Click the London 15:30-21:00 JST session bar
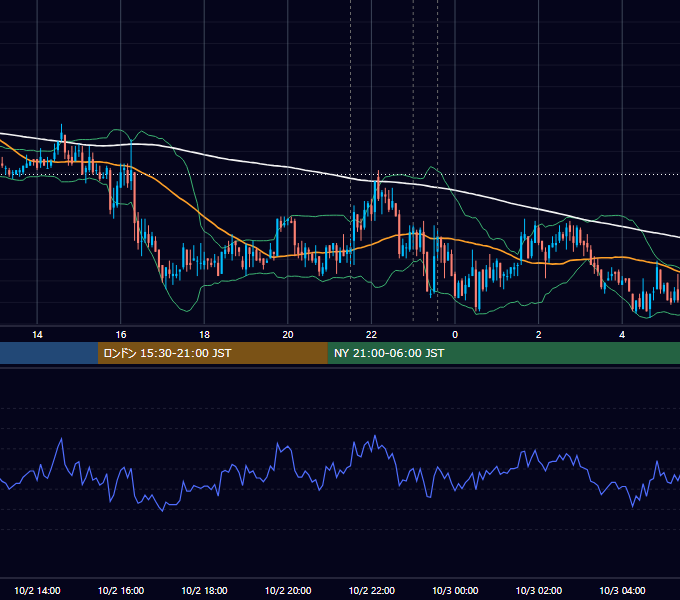This screenshot has width=680, height=600. [212, 353]
